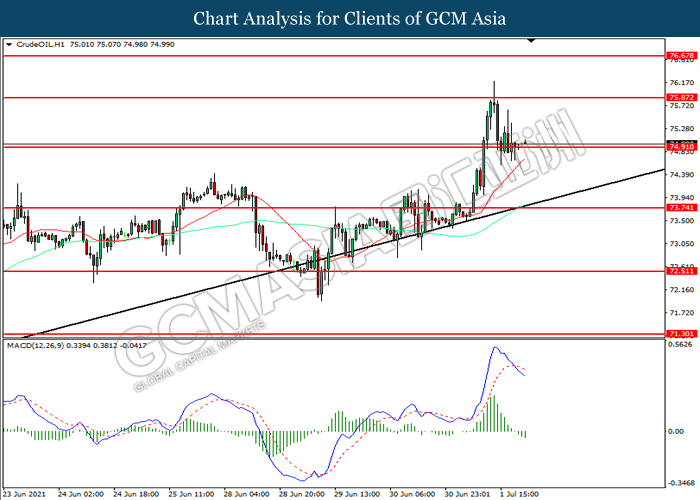Click the 75.720 price axis value
The width and height of the screenshot is (700, 500).
[682, 106]
